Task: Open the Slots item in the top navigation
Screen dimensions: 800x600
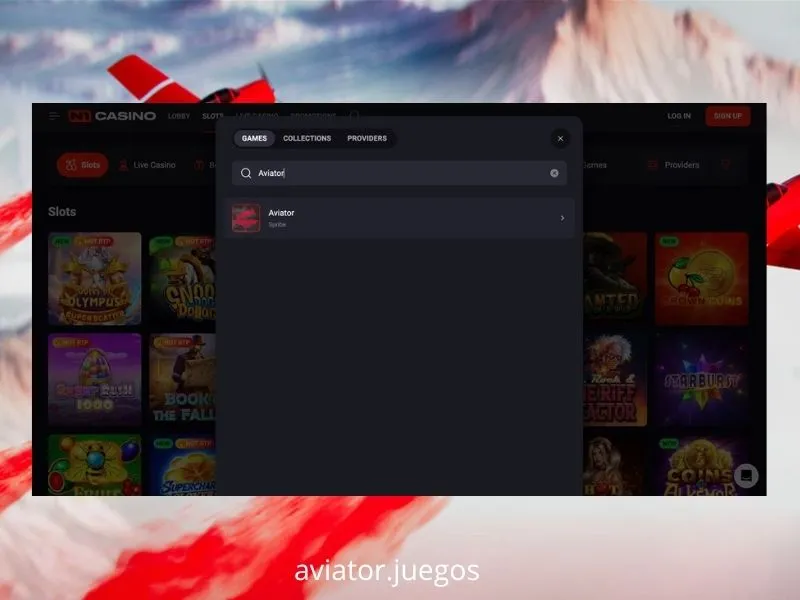Action: [212, 116]
